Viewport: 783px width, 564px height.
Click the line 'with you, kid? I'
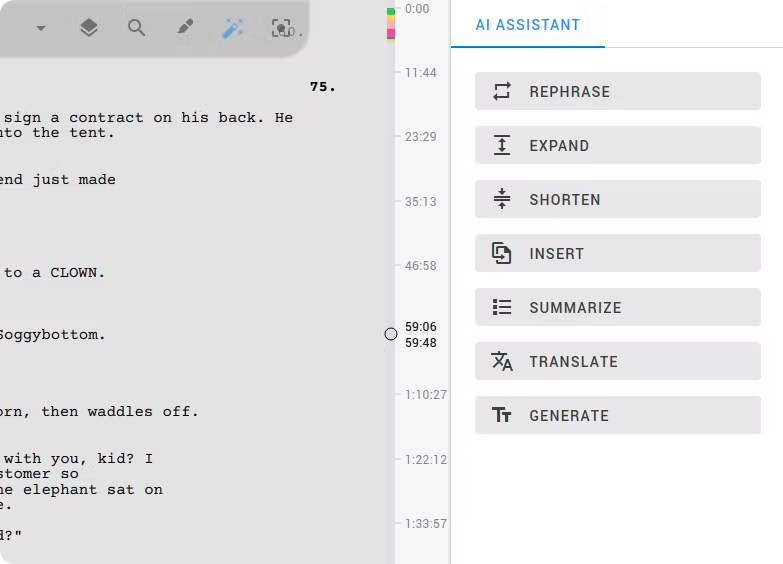[78, 459]
